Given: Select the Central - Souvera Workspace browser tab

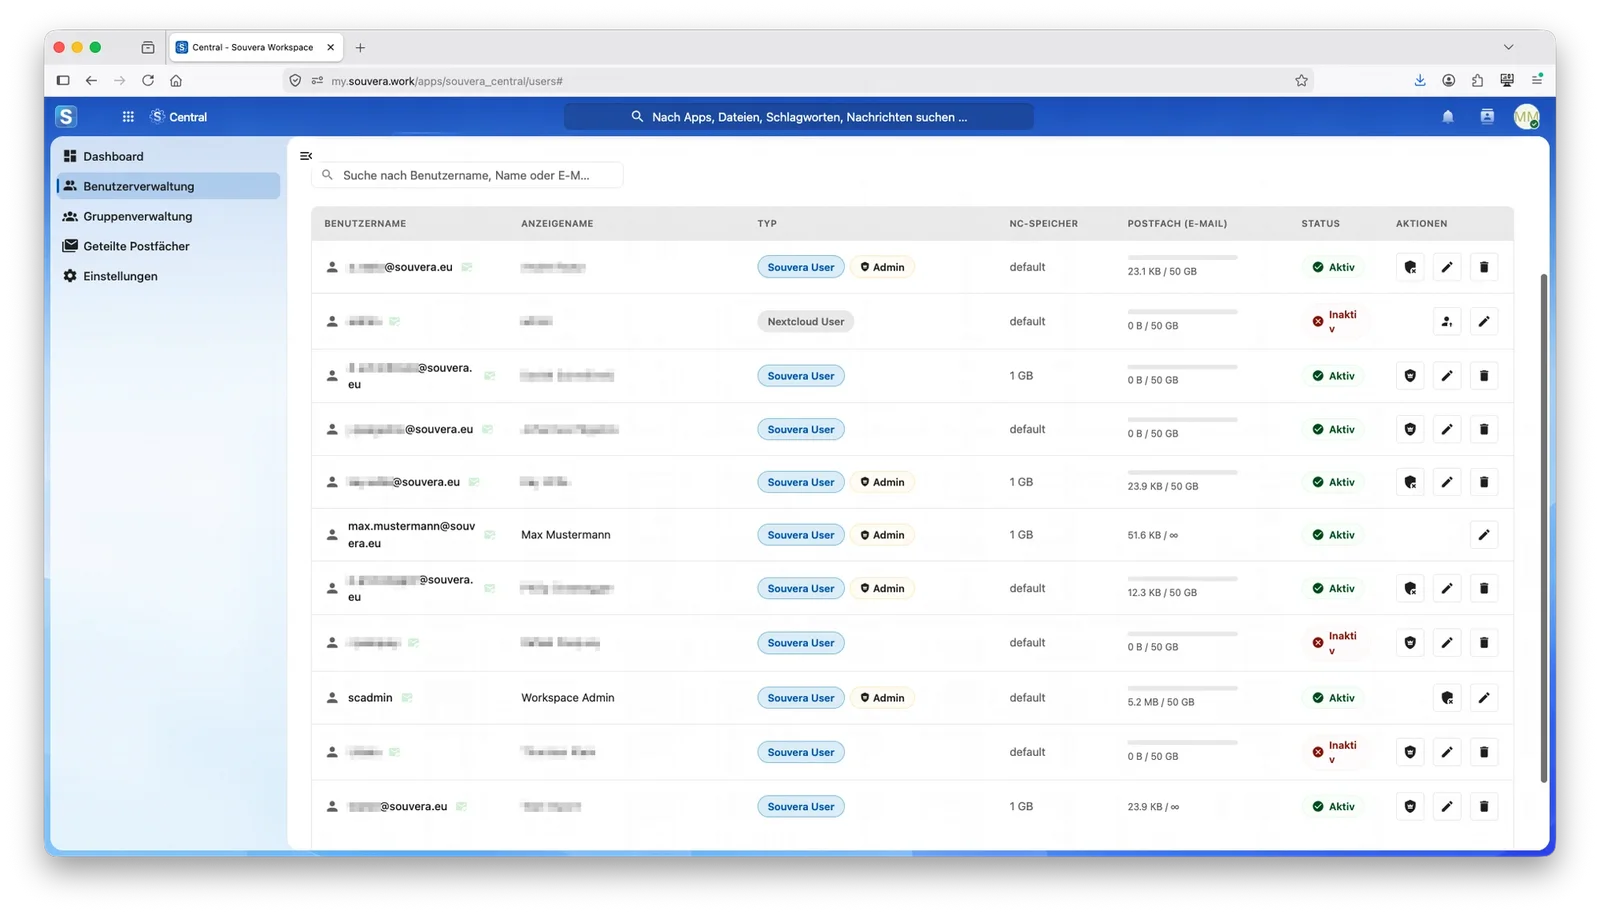Looking at the screenshot, I should (256, 47).
